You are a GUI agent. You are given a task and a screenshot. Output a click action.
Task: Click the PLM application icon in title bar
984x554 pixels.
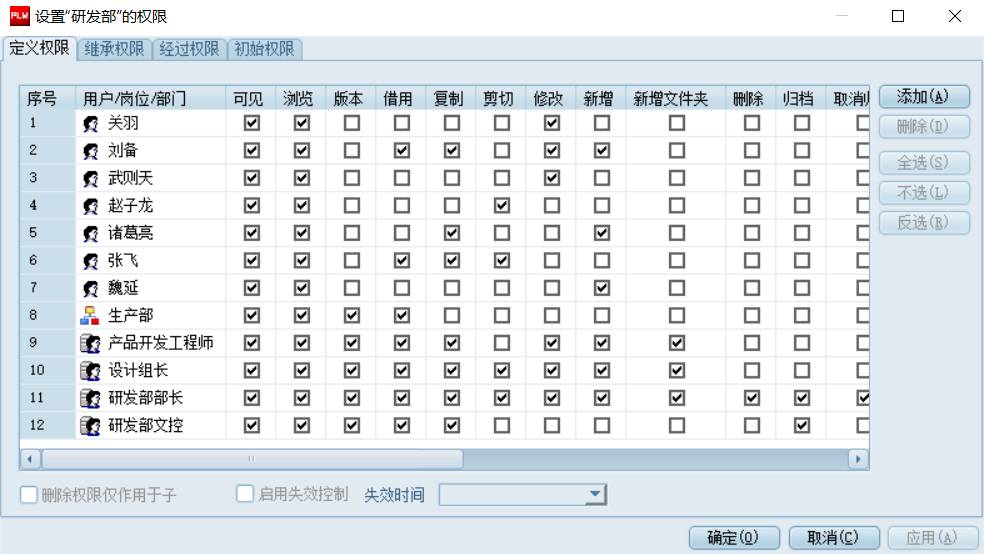coord(19,16)
